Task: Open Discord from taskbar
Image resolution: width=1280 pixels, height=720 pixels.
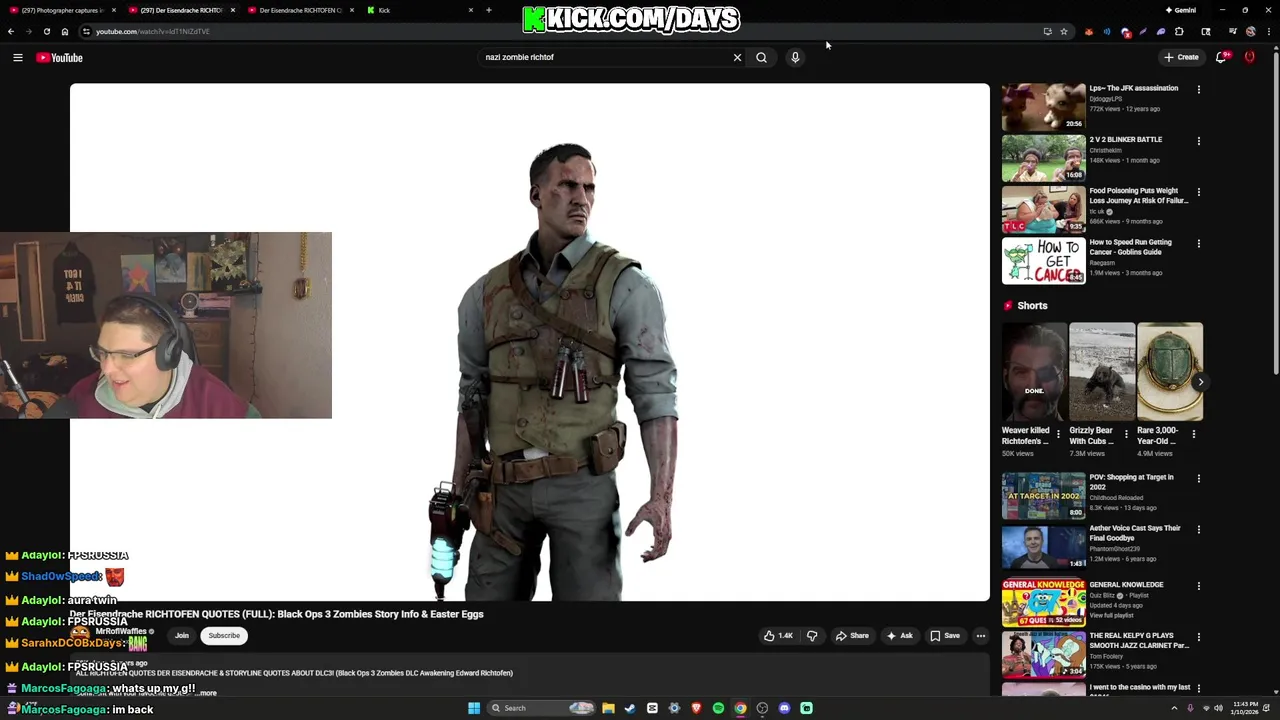Action: pyautogui.click(x=784, y=708)
